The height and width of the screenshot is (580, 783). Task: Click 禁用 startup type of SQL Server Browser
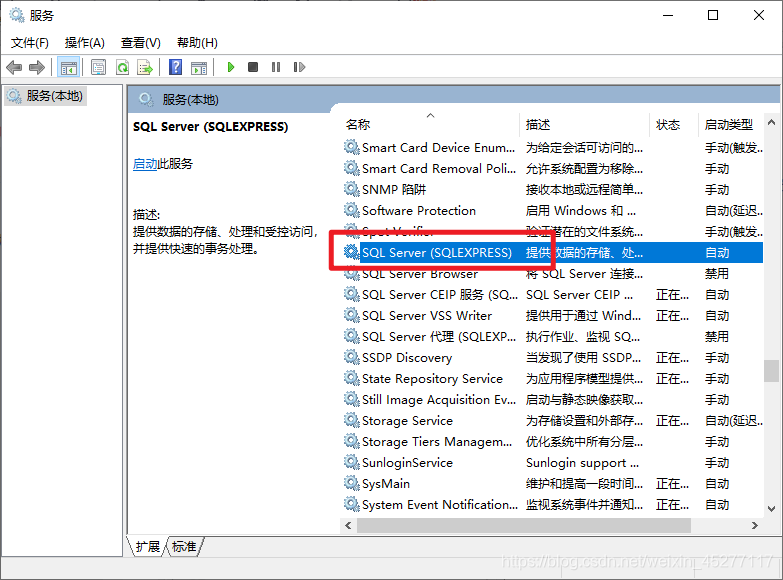tap(717, 274)
